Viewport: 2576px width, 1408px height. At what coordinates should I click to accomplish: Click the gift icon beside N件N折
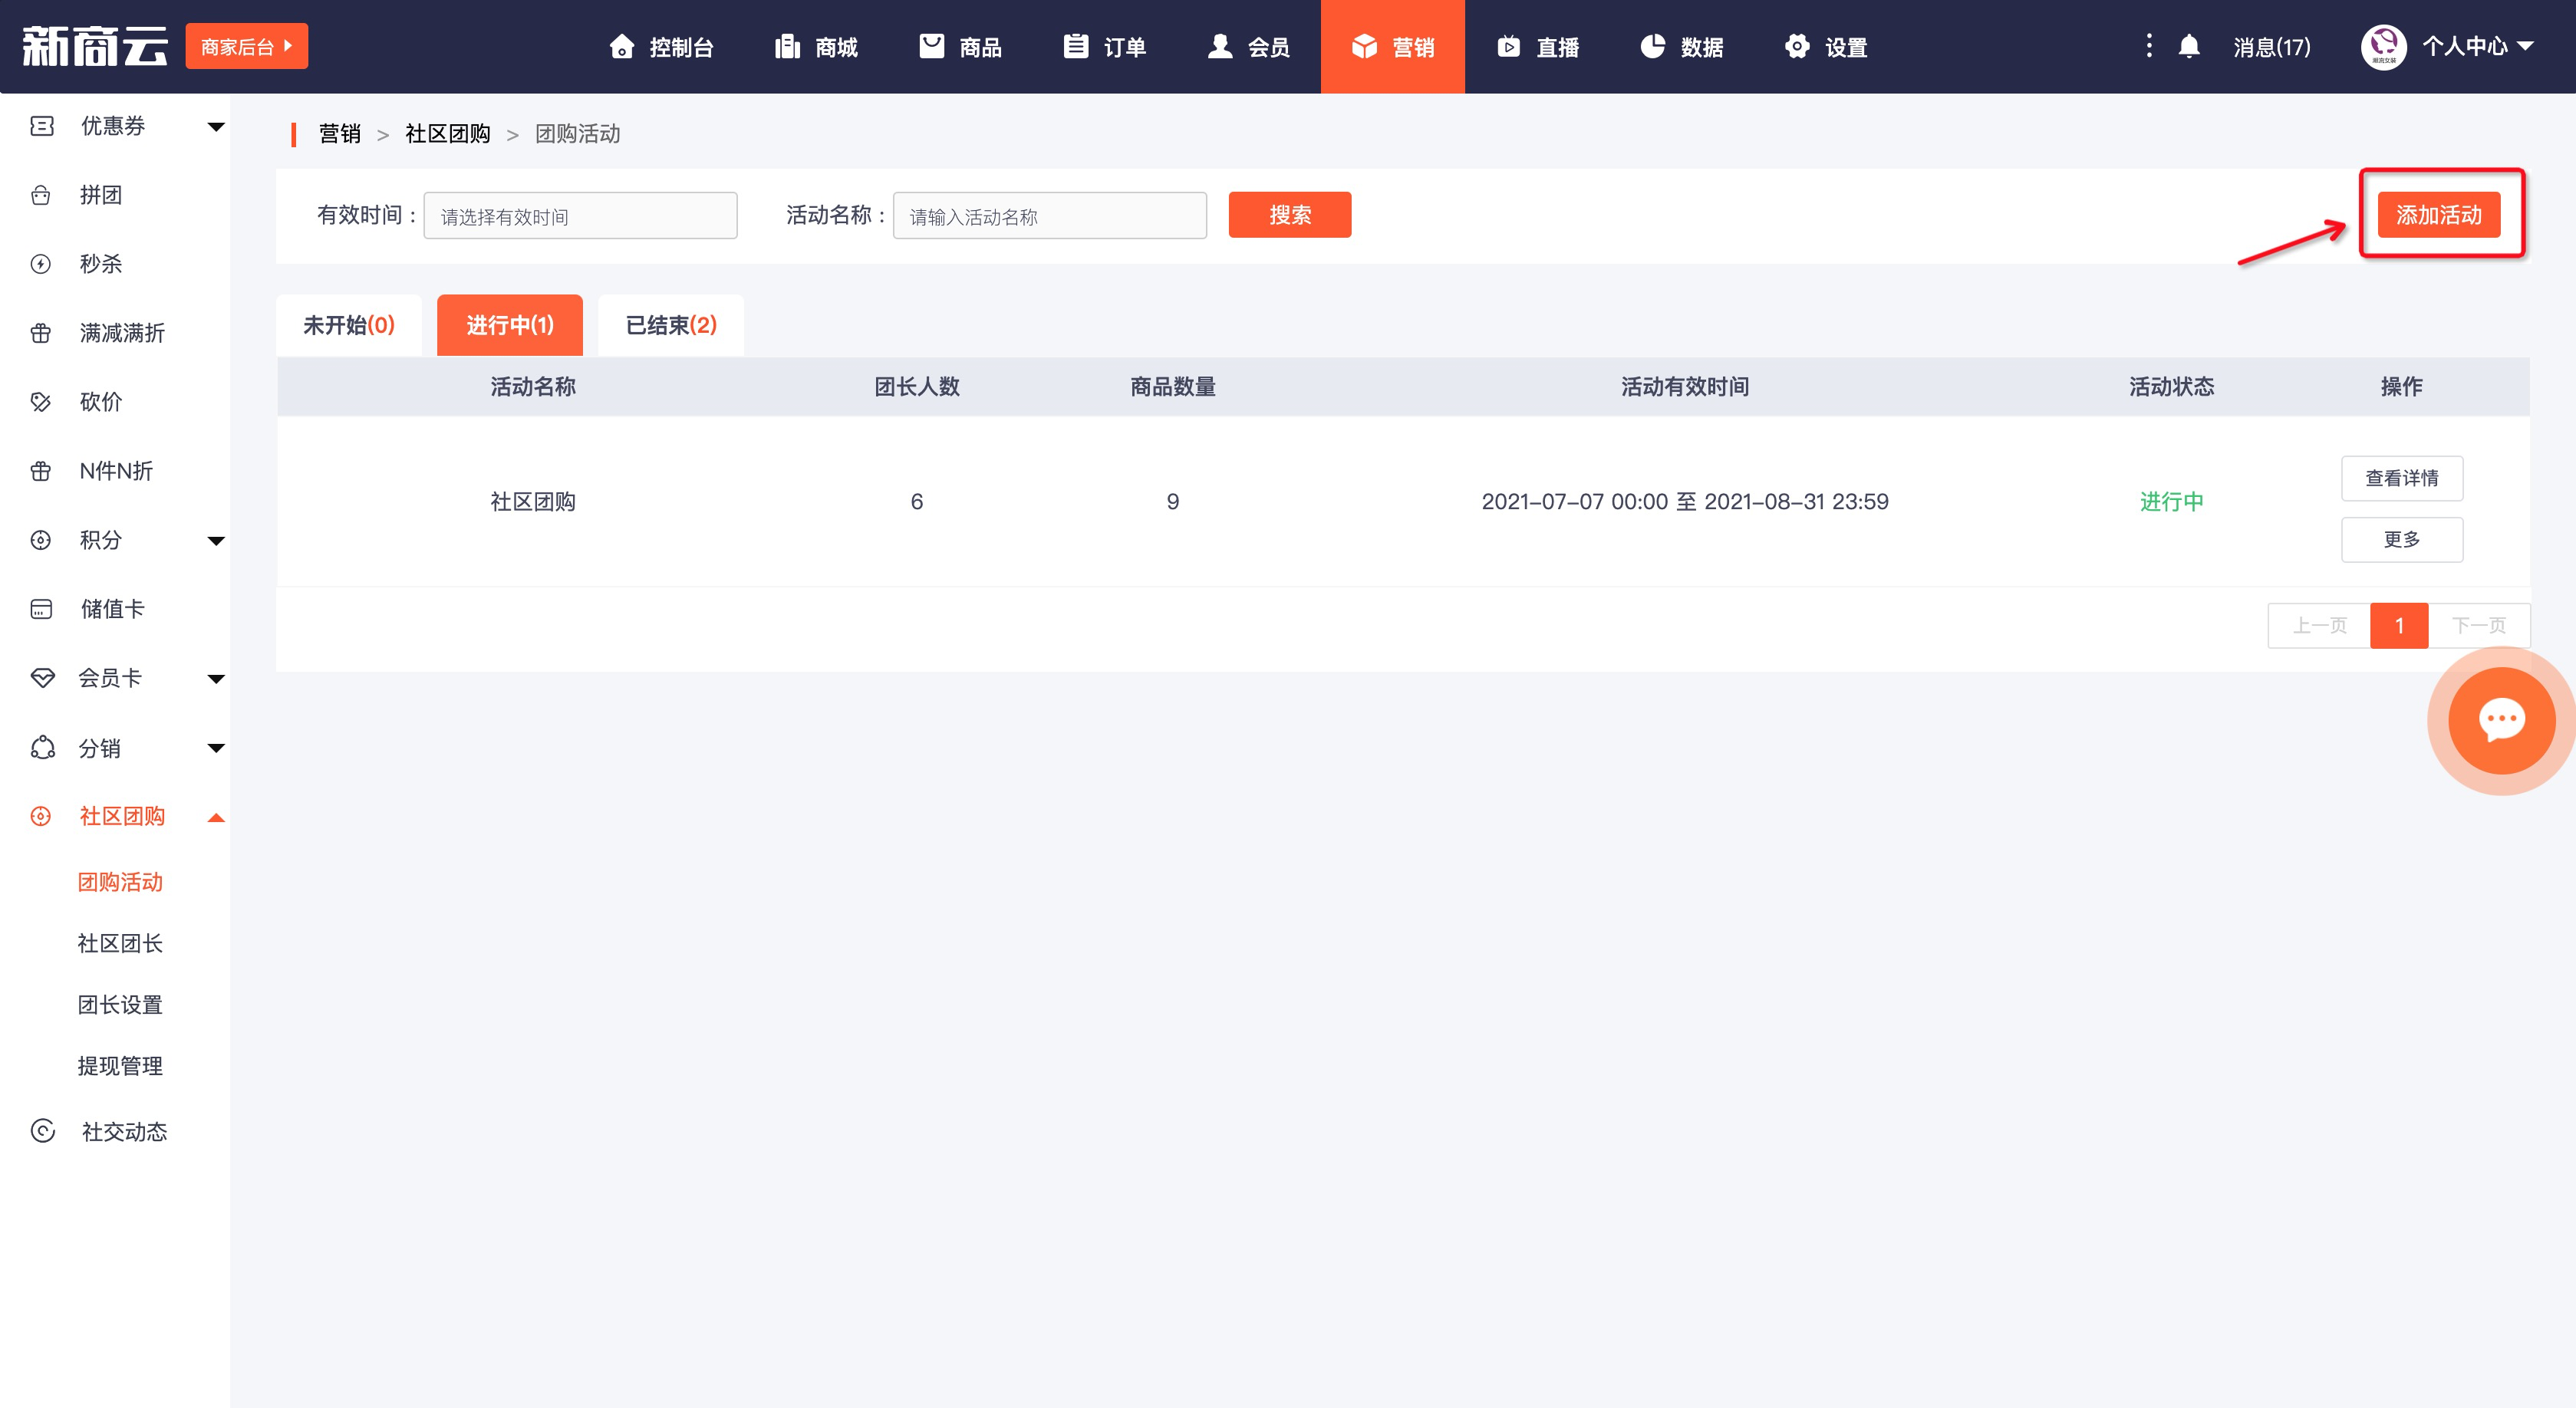(41, 471)
